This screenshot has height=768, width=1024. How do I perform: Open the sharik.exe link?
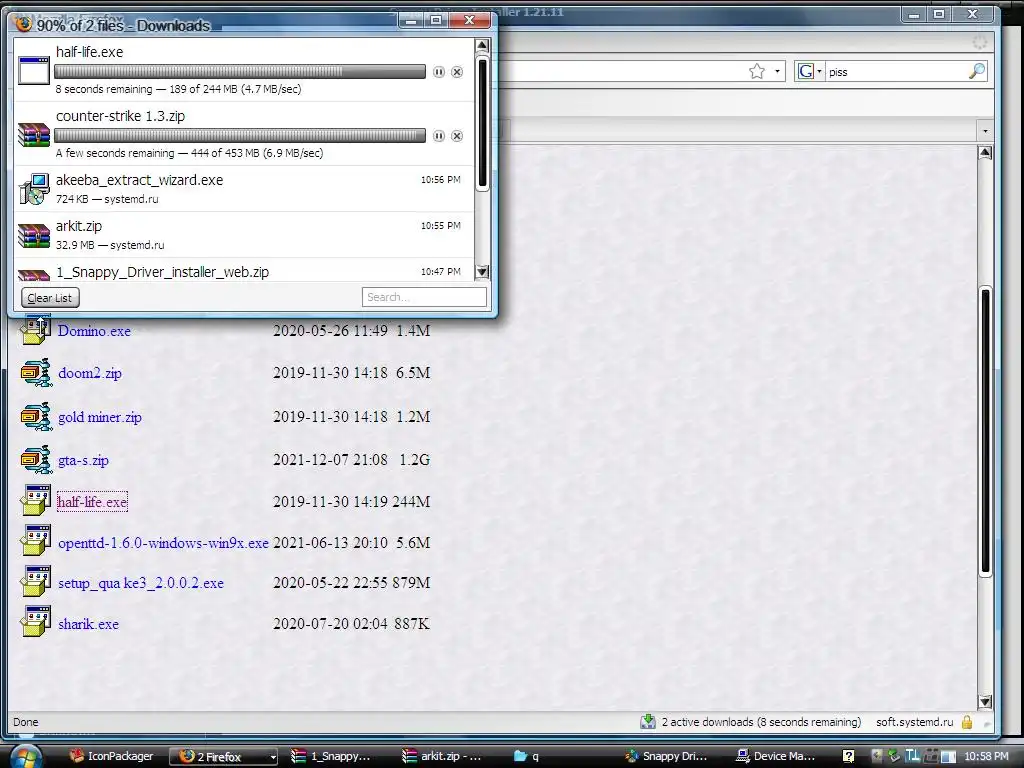88,624
